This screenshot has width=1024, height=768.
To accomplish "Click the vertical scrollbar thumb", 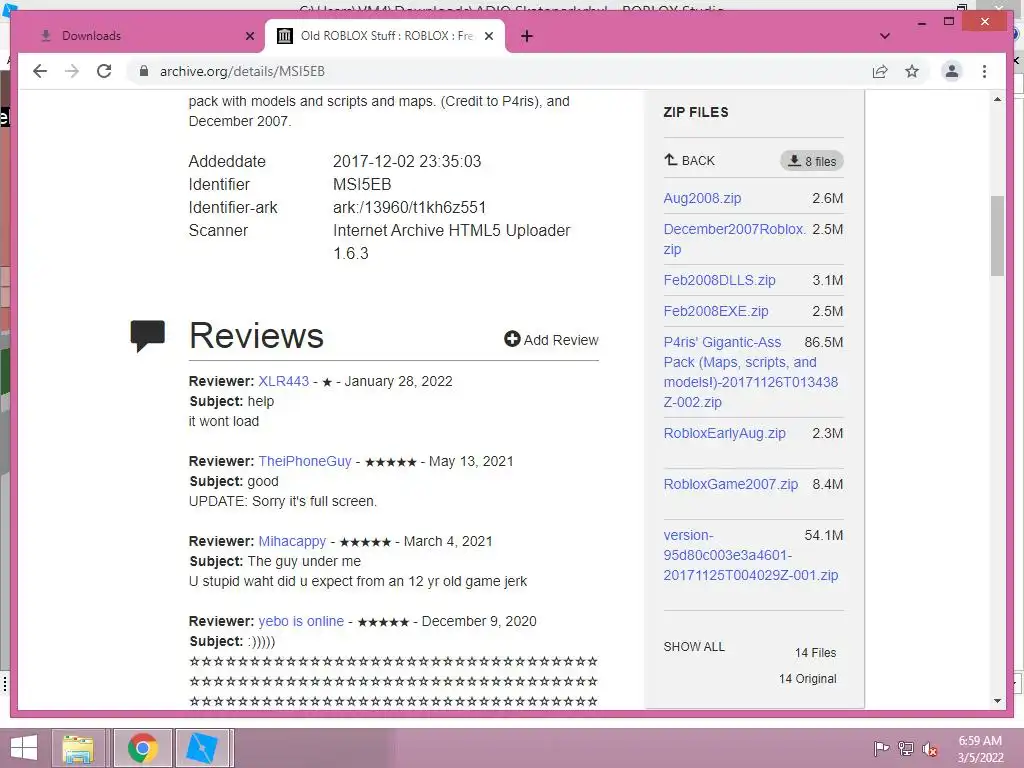I will click(x=997, y=236).
